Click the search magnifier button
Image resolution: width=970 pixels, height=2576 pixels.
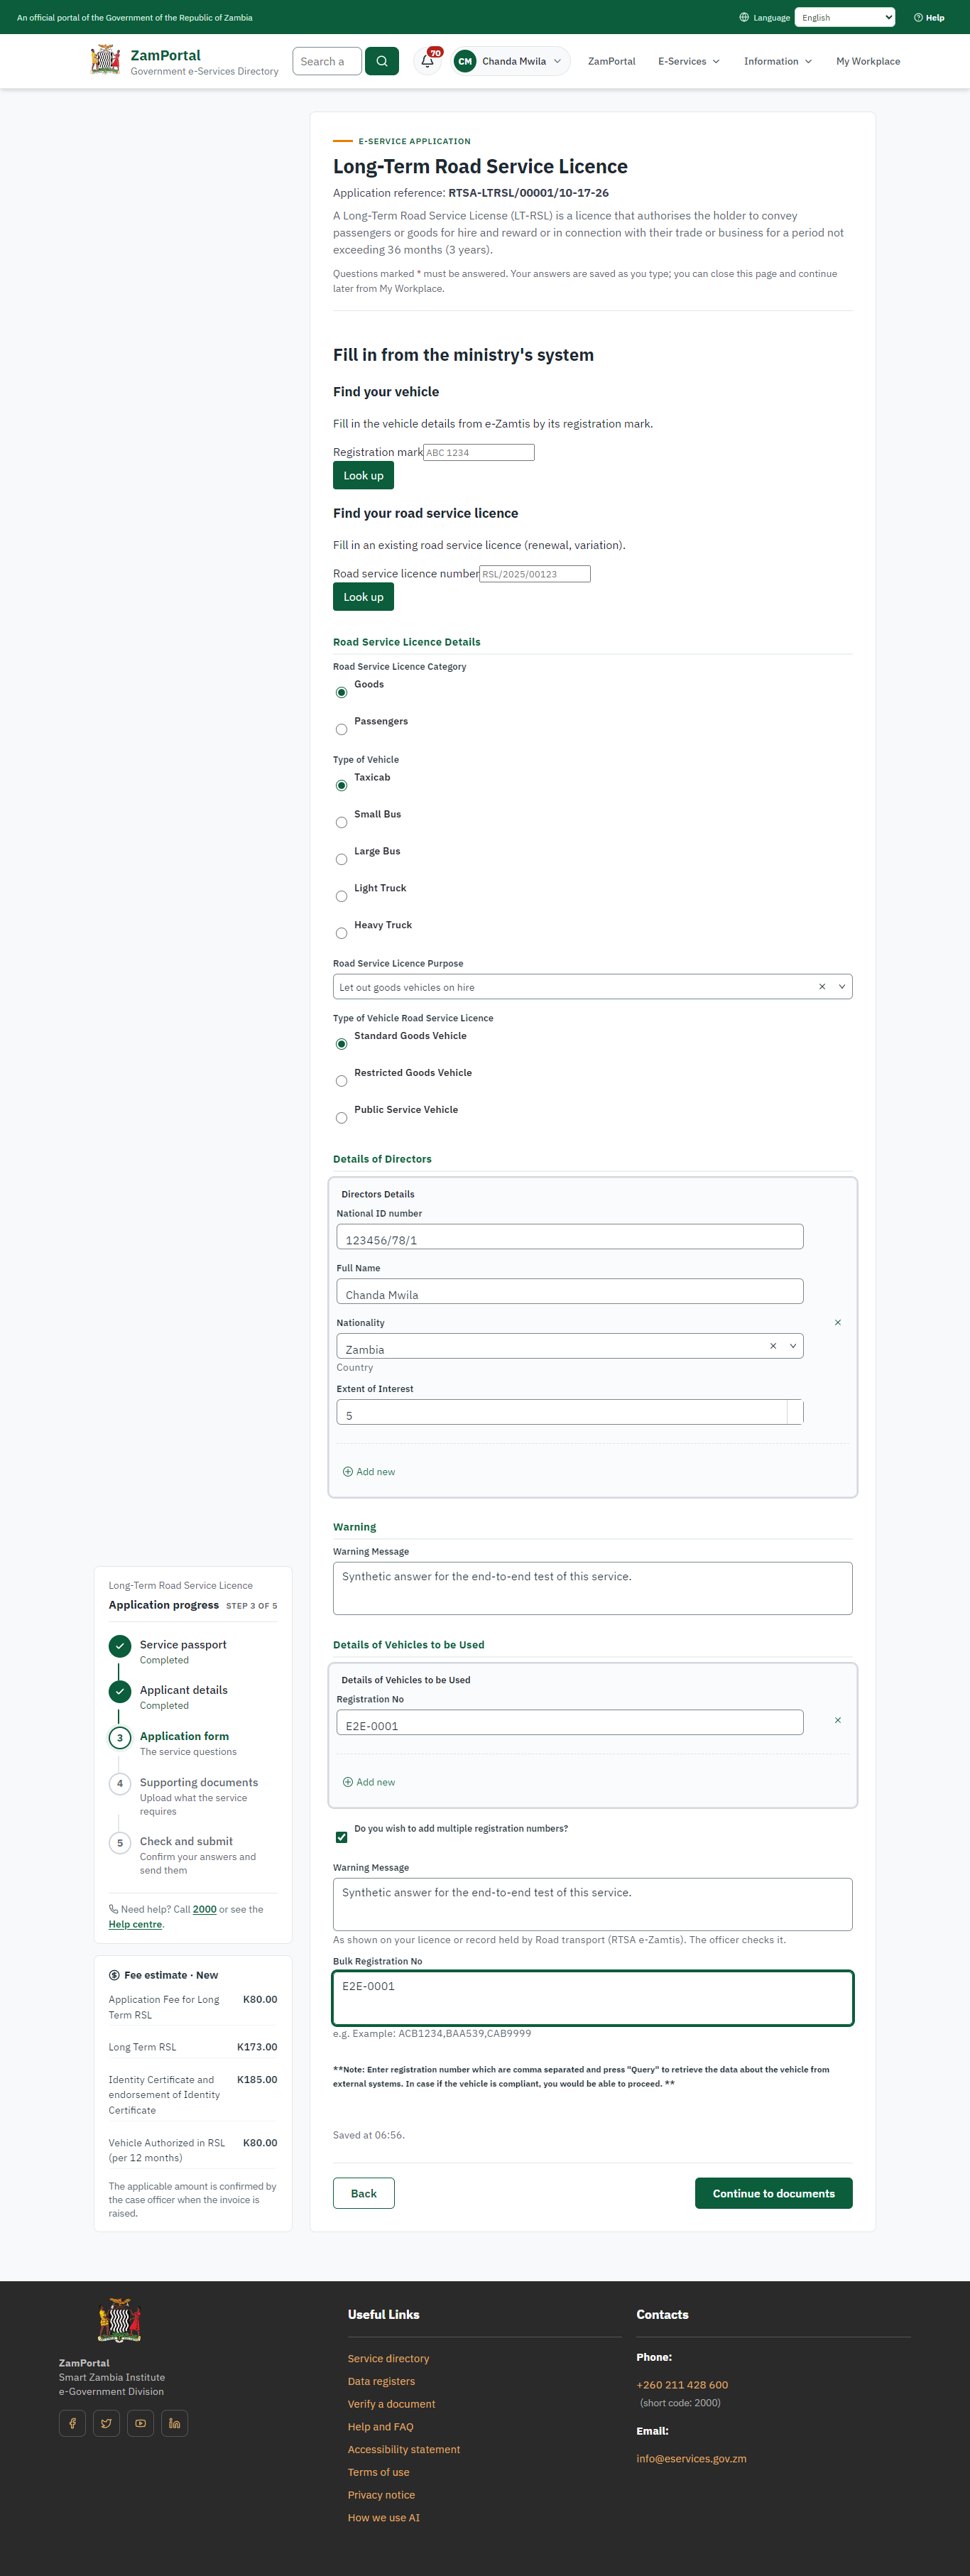[382, 61]
